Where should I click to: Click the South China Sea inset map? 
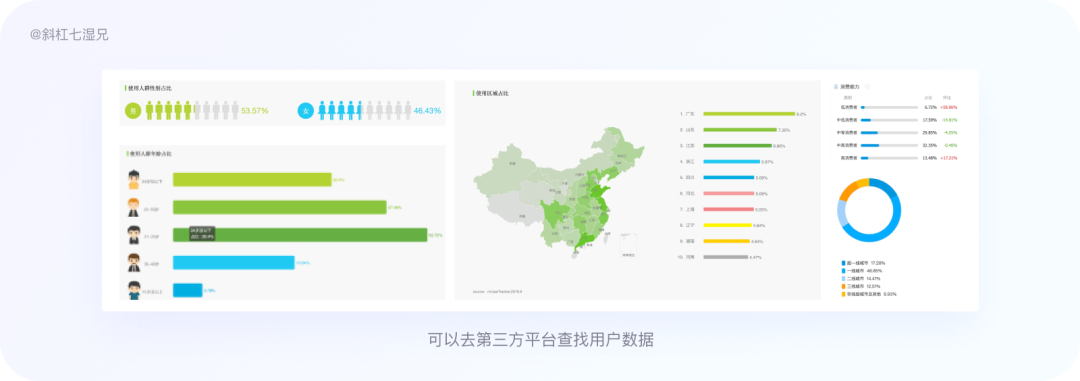point(628,246)
